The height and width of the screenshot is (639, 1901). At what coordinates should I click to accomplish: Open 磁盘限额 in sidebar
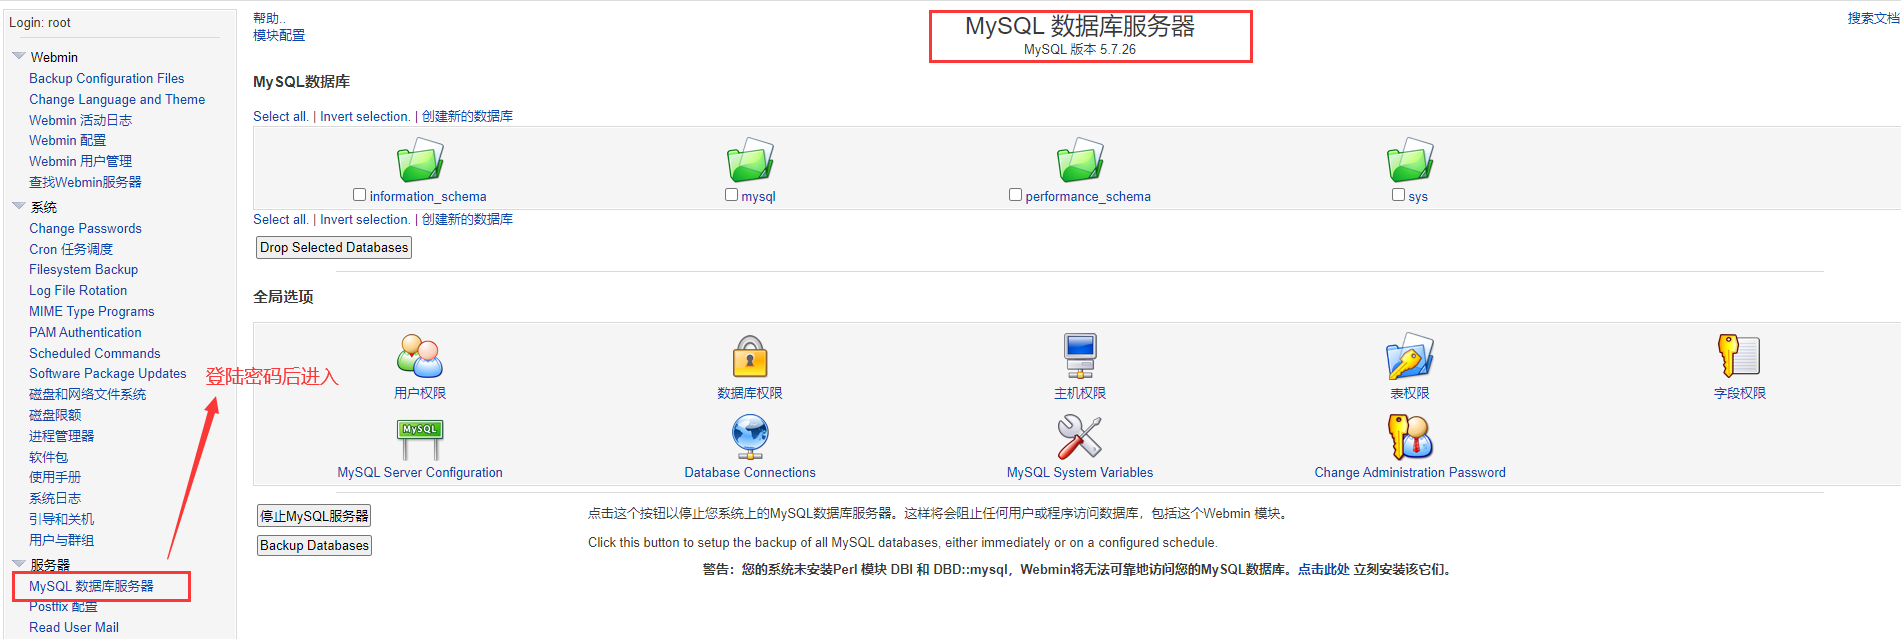pyautogui.click(x=55, y=415)
